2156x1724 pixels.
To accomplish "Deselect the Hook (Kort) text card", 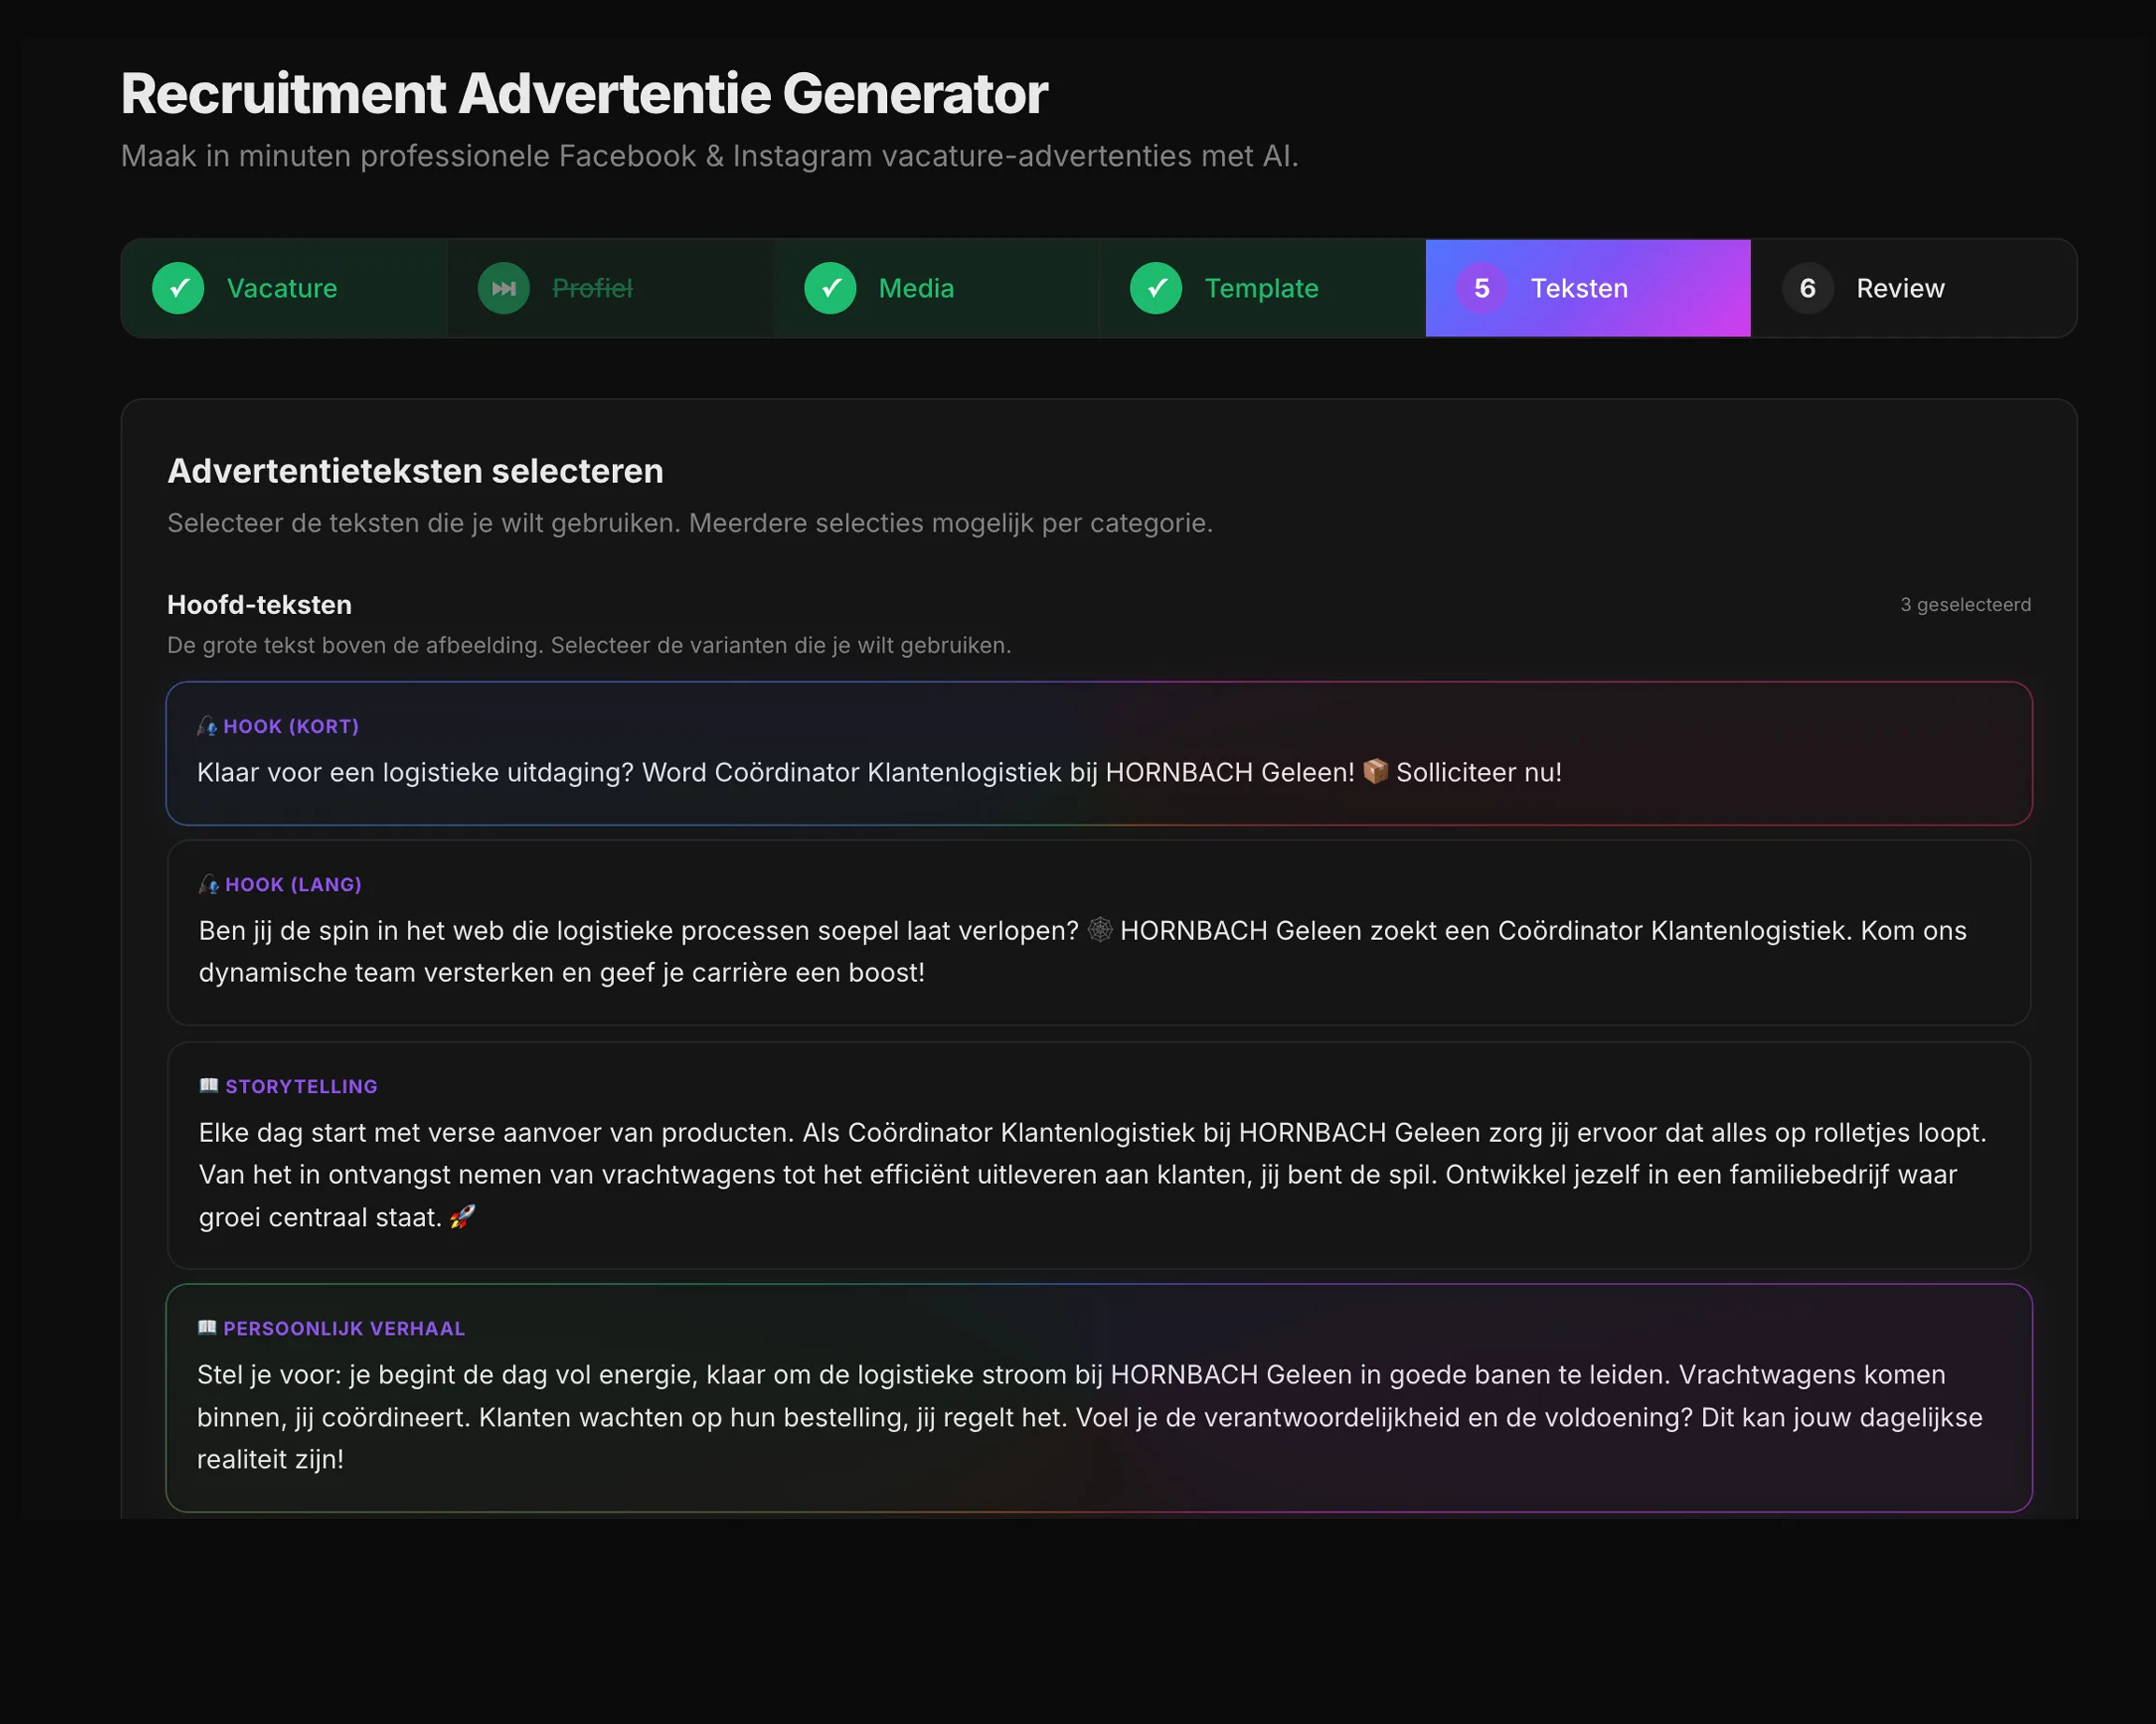I will (x=1099, y=753).
